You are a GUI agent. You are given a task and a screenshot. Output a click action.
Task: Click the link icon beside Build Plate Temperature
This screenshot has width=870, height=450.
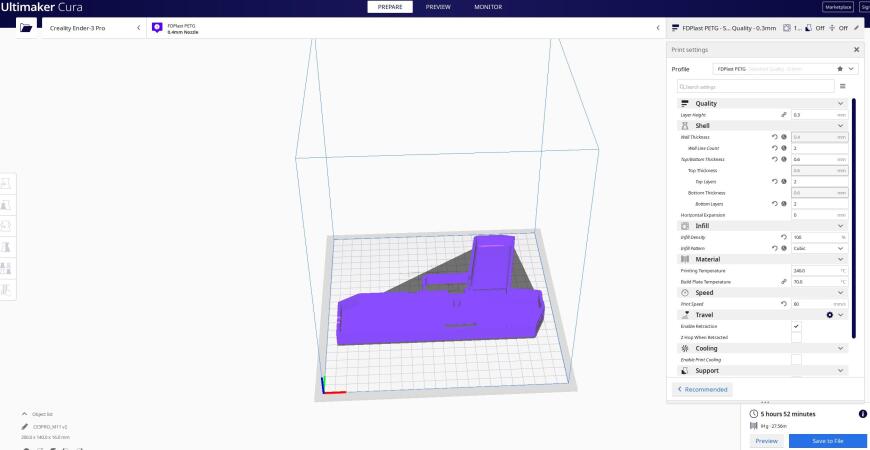click(x=783, y=281)
